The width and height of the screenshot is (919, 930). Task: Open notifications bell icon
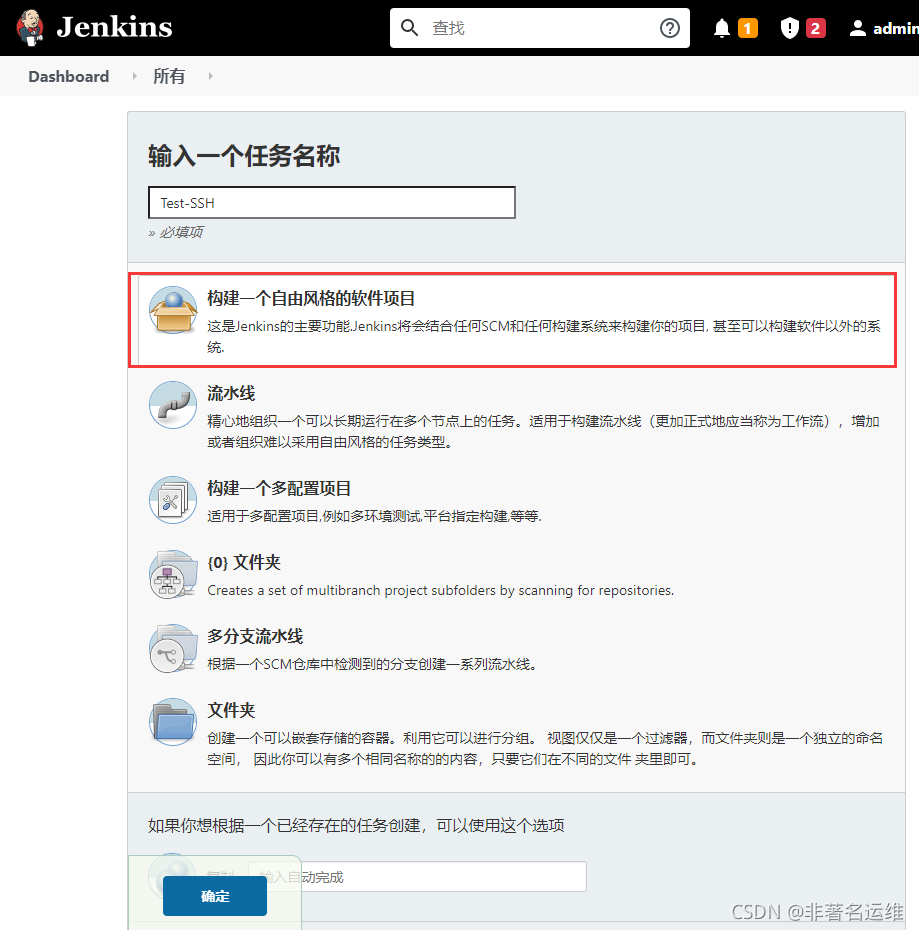[721, 28]
